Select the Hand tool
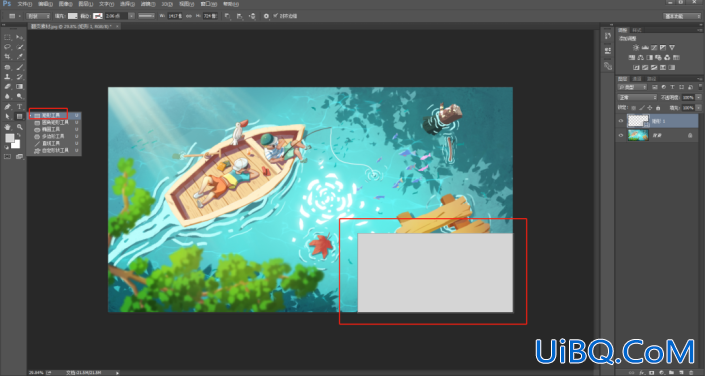This screenshot has height=376, width=705. click(7, 127)
